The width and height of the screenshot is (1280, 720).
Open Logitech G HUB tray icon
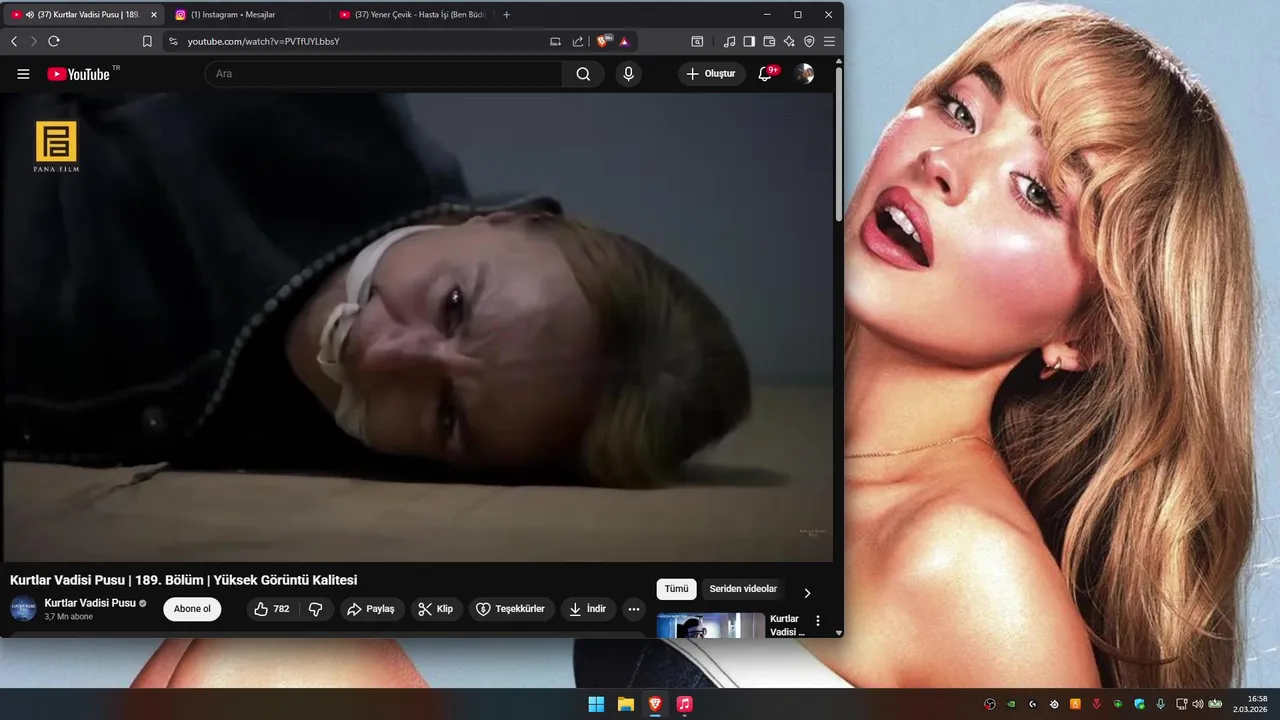pos(1033,704)
